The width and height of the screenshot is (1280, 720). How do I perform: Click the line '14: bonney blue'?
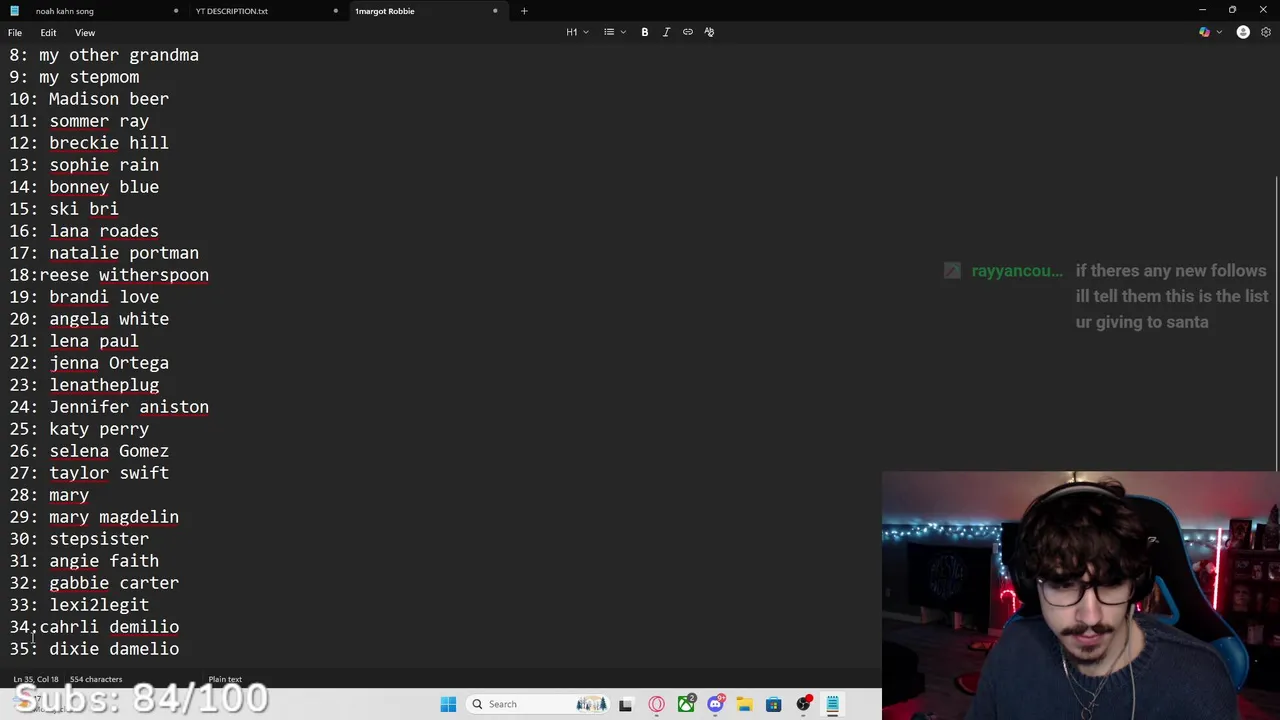[x=84, y=187]
